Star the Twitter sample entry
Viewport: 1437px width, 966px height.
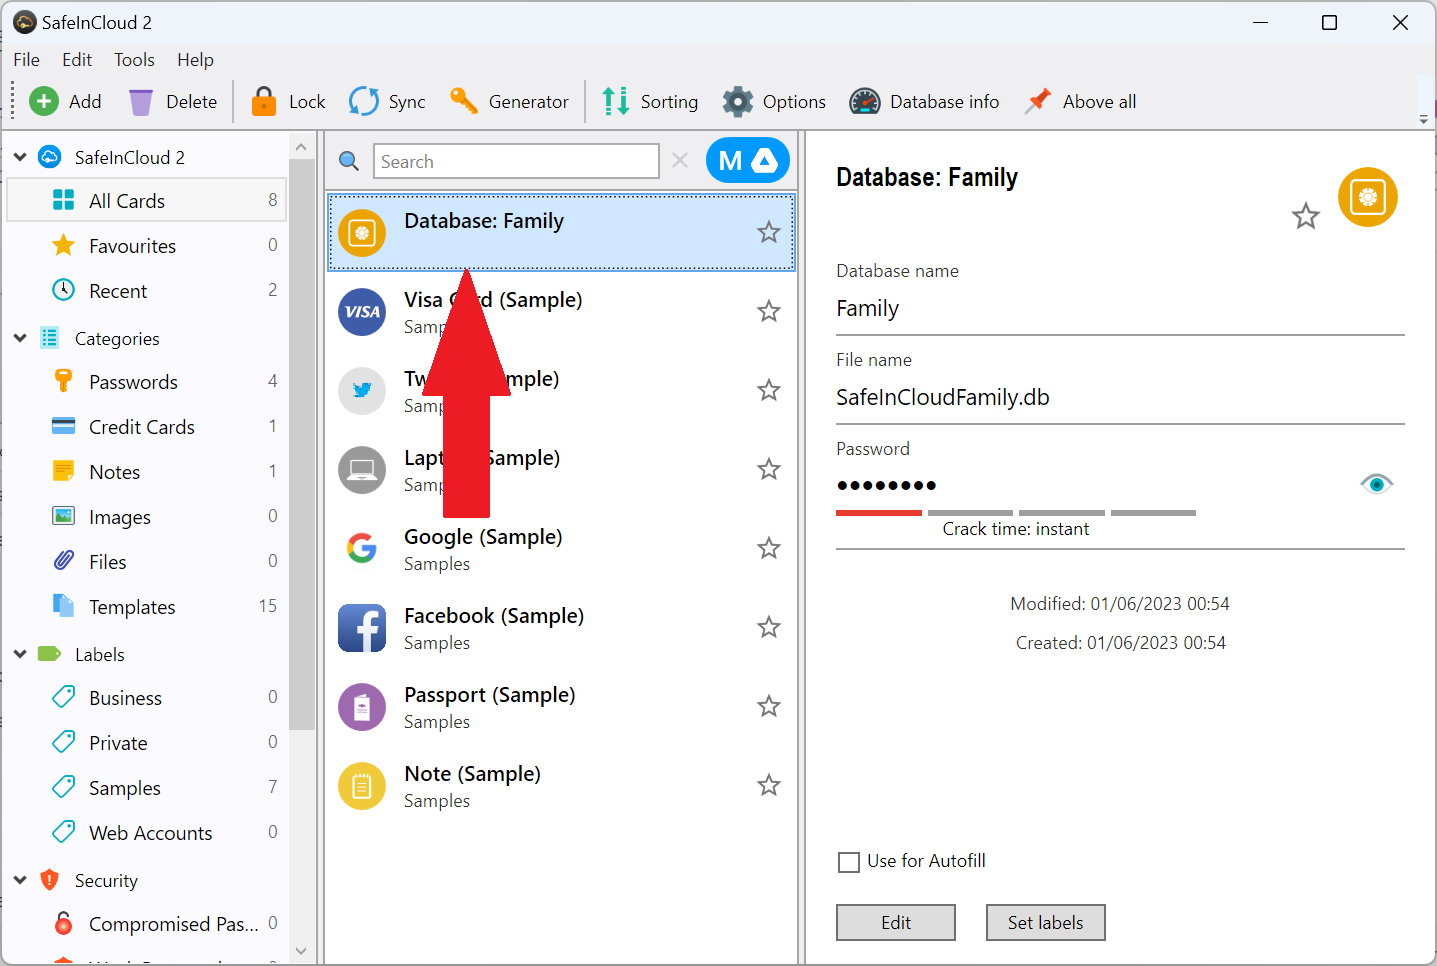pyautogui.click(x=768, y=390)
